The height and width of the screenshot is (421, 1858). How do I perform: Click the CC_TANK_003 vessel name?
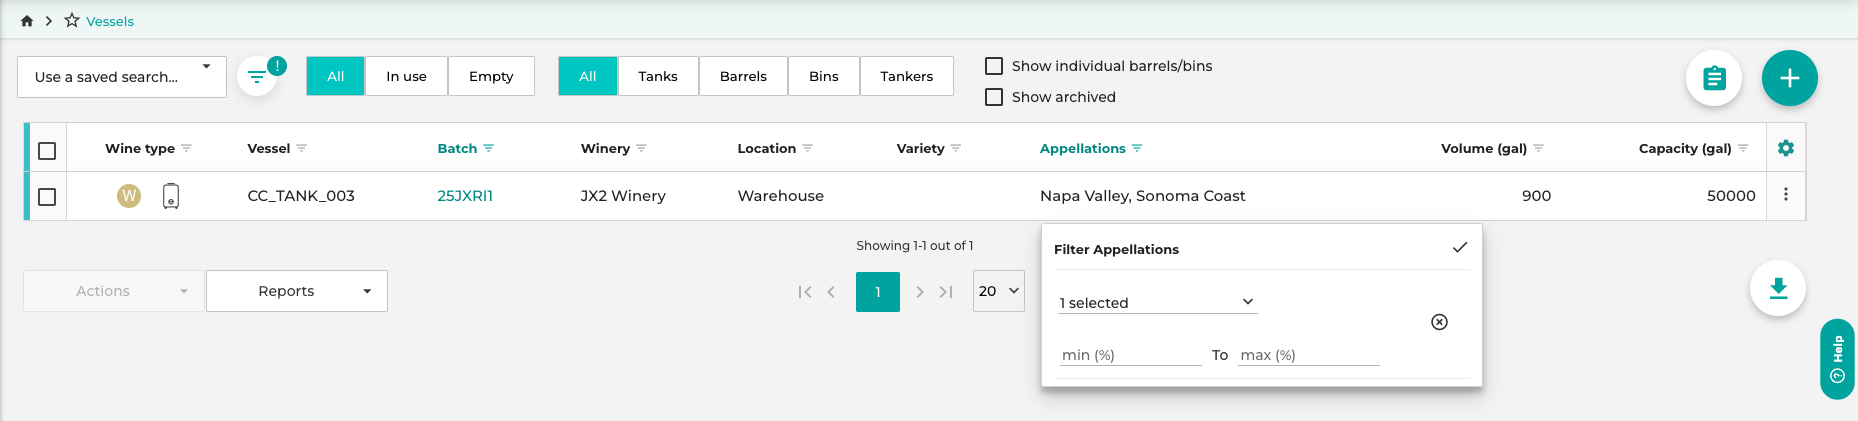pyautogui.click(x=301, y=196)
